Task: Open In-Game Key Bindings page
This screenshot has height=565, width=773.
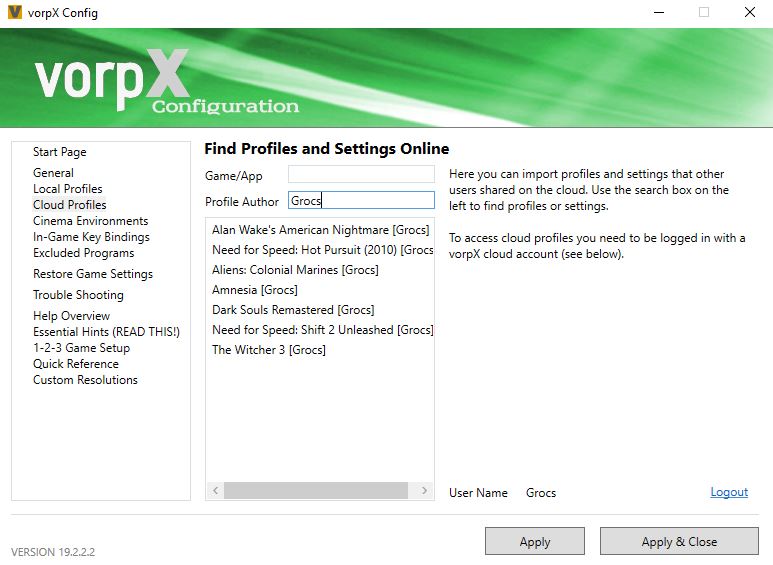Action: coord(91,237)
